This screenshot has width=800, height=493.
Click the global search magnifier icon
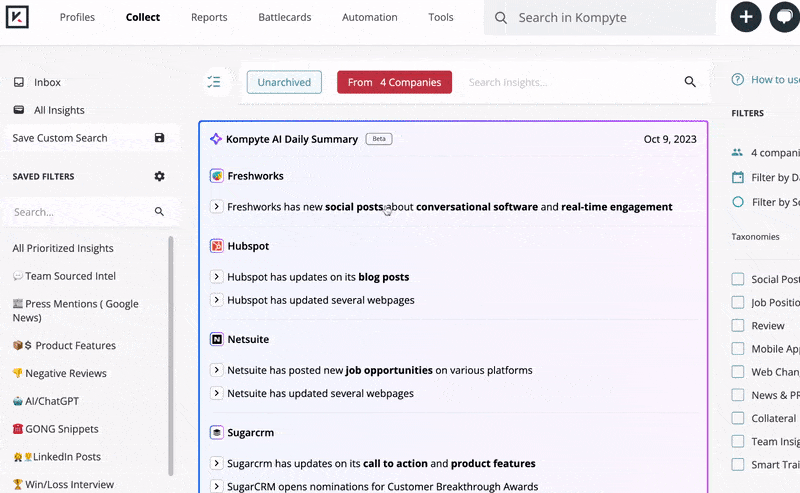point(501,18)
